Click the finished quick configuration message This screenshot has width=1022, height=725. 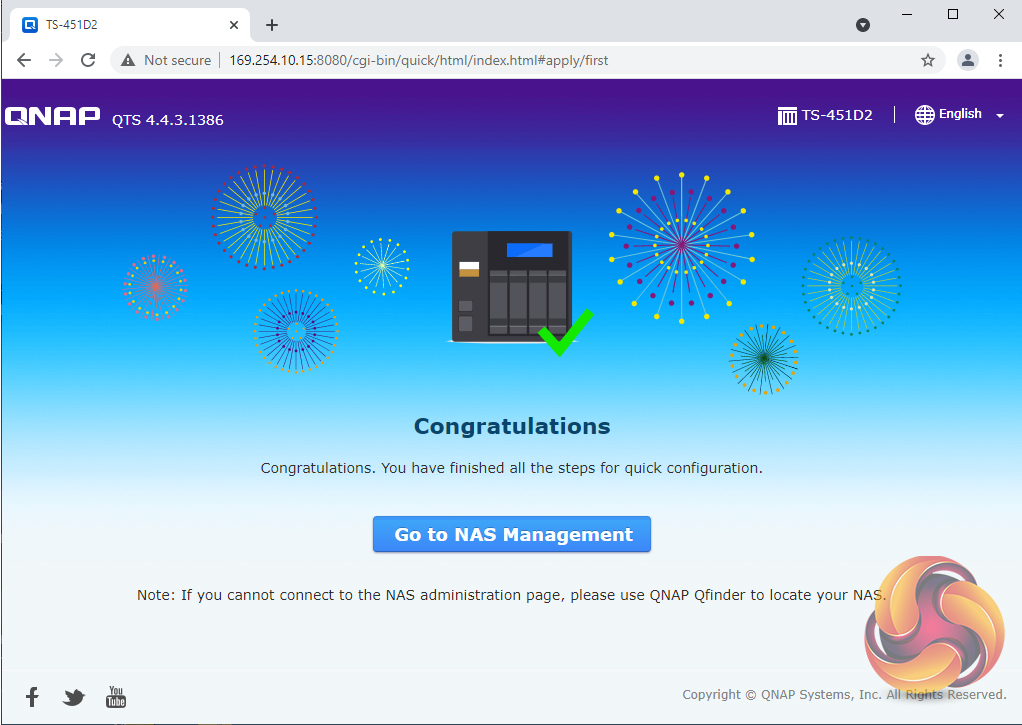pos(511,468)
